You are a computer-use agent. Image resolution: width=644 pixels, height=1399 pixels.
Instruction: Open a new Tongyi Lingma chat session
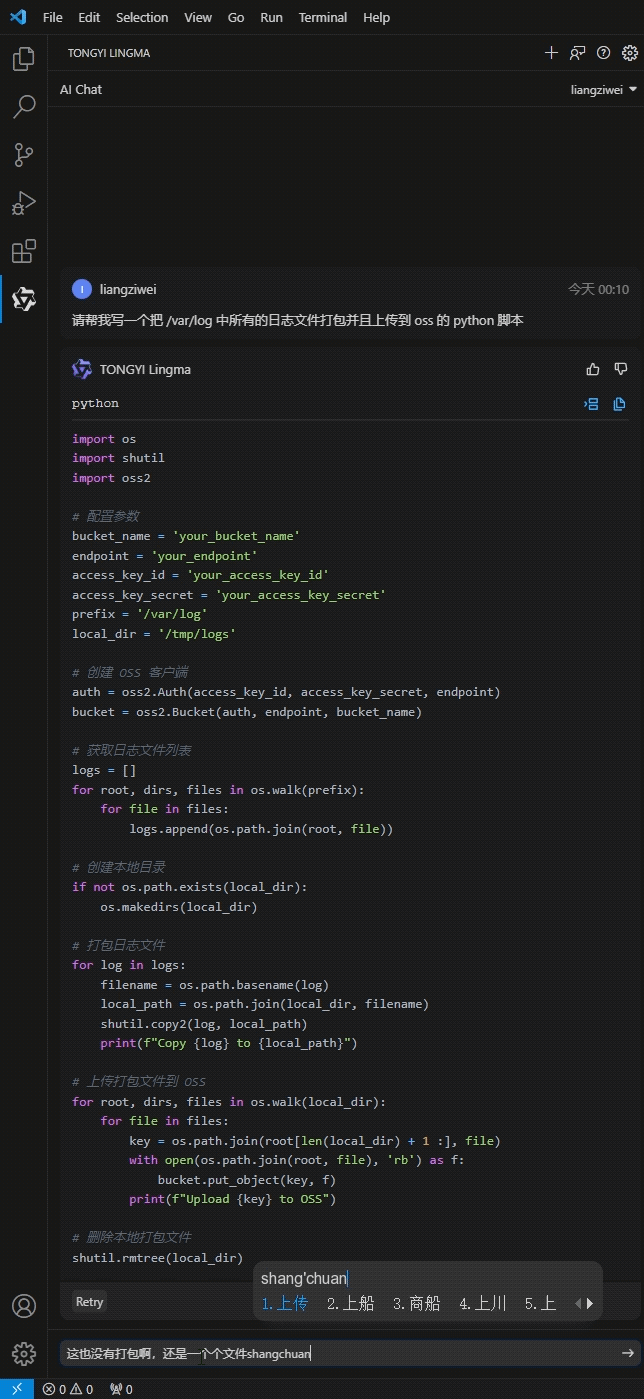coord(551,52)
